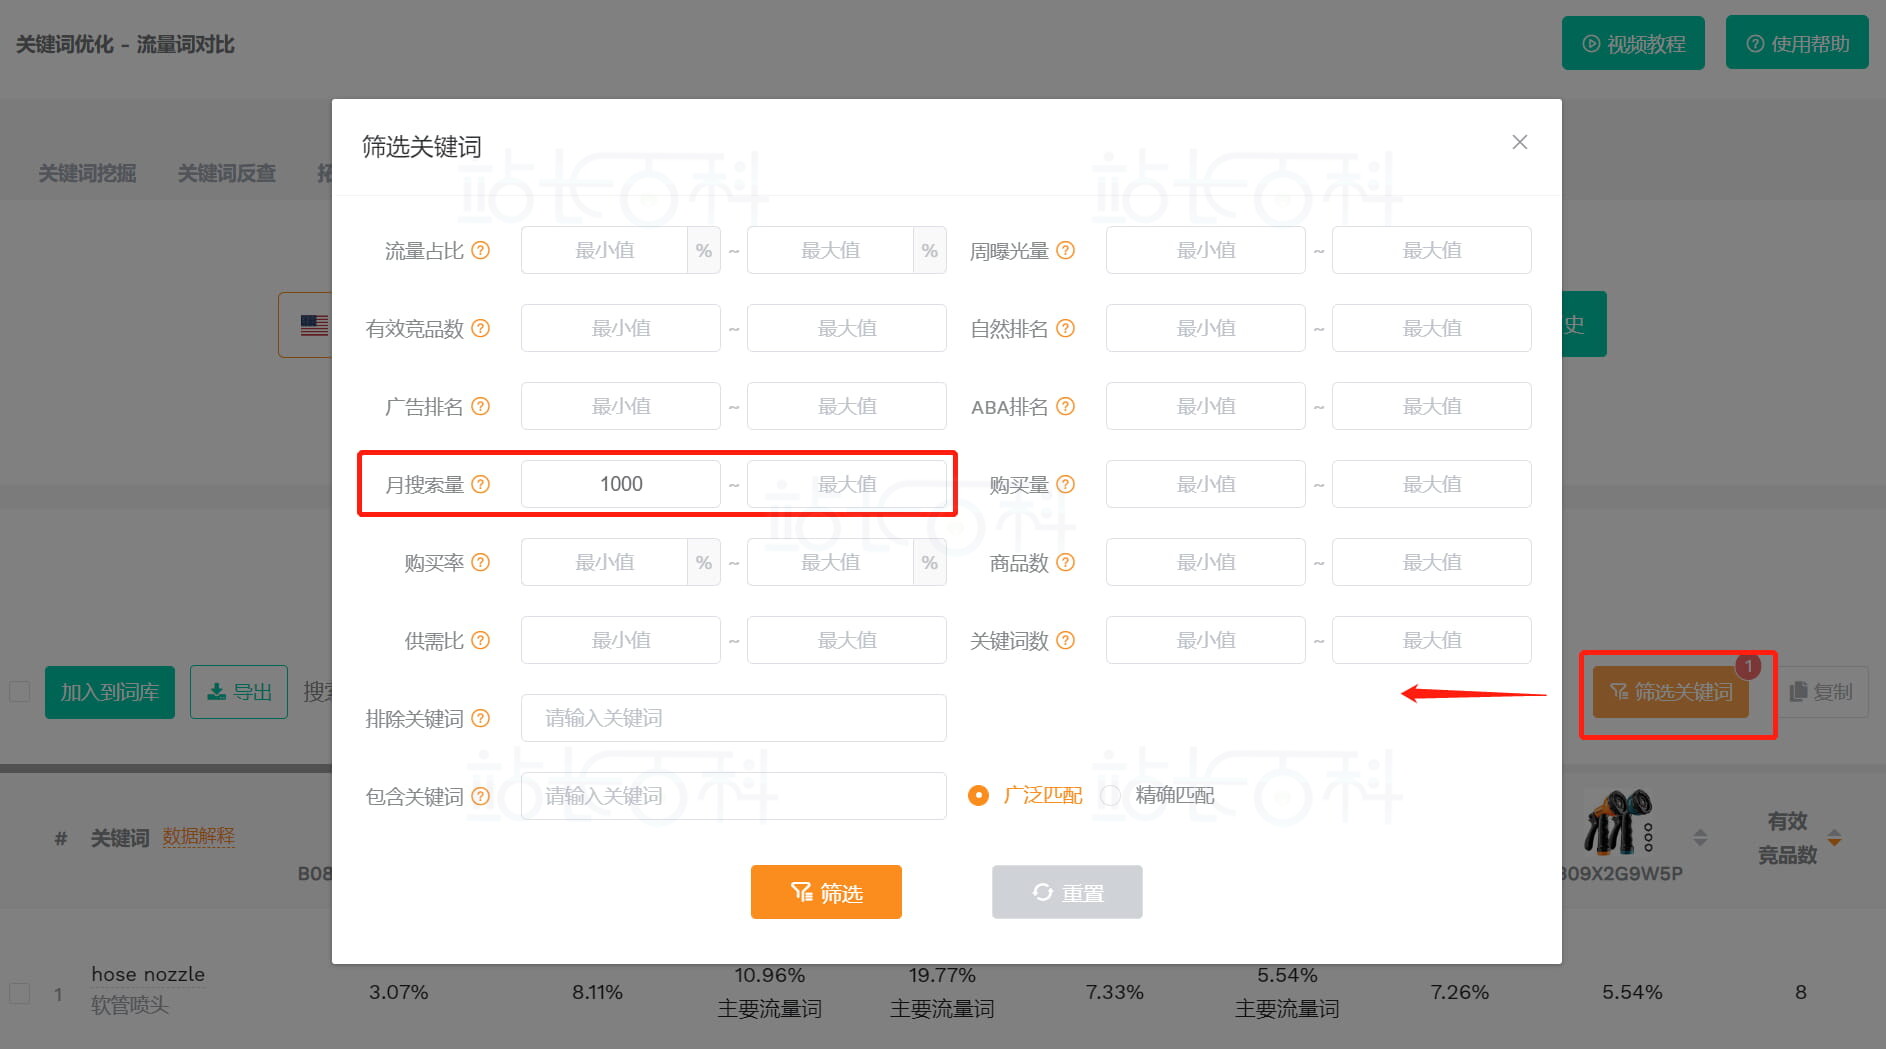Open the 月搜索量 help icon
The height and width of the screenshot is (1049, 1886).
tap(481, 484)
